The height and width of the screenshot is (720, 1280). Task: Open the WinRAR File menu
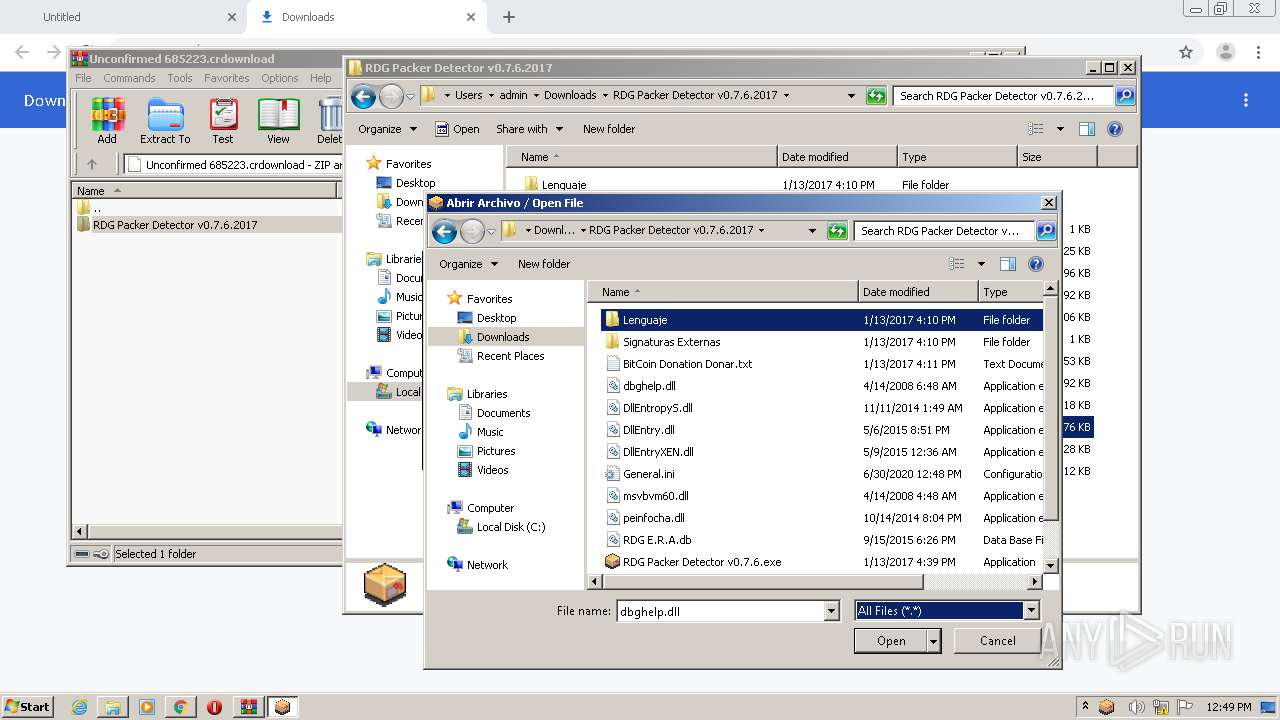tap(83, 78)
